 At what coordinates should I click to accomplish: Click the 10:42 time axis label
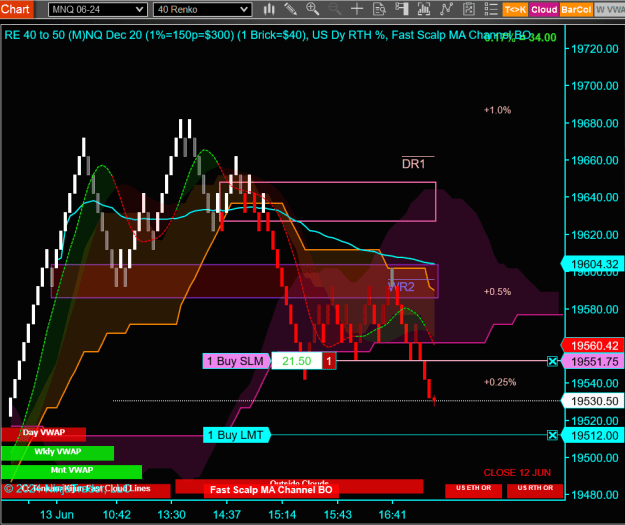(x=117, y=515)
